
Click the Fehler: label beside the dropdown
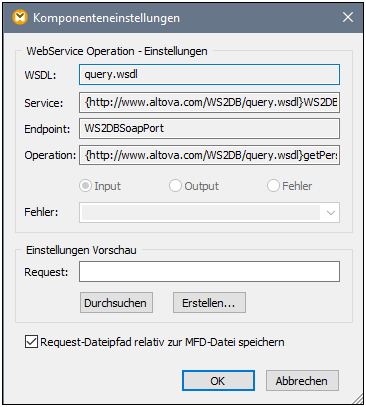[41, 212]
